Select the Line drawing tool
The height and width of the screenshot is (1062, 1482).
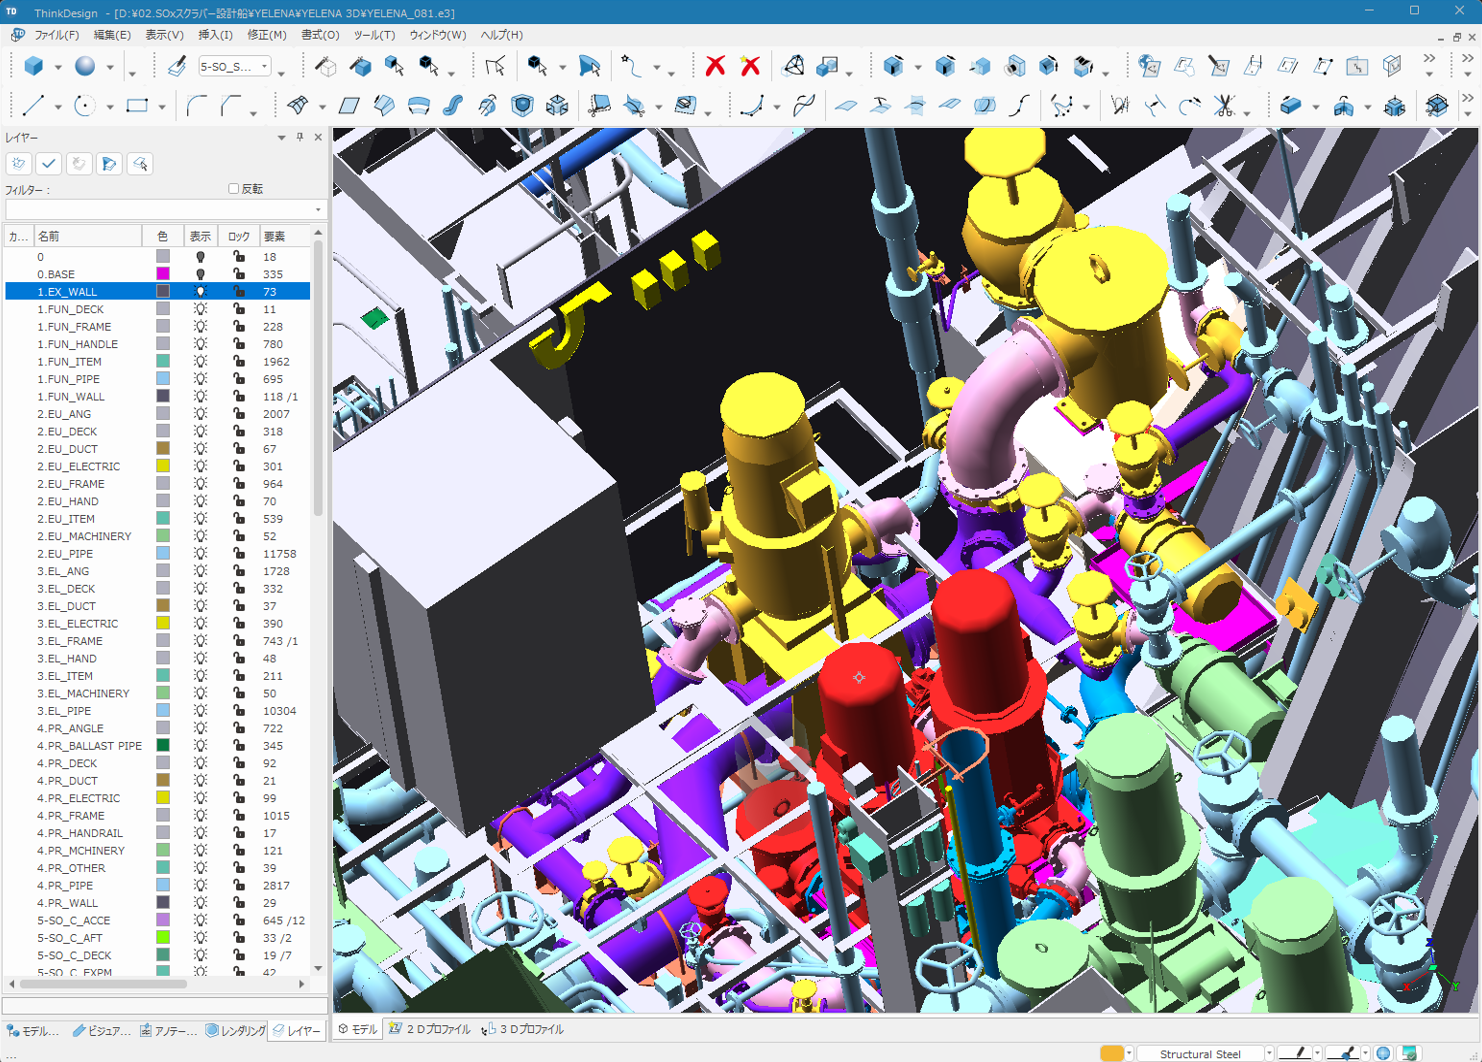click(33, 106)
